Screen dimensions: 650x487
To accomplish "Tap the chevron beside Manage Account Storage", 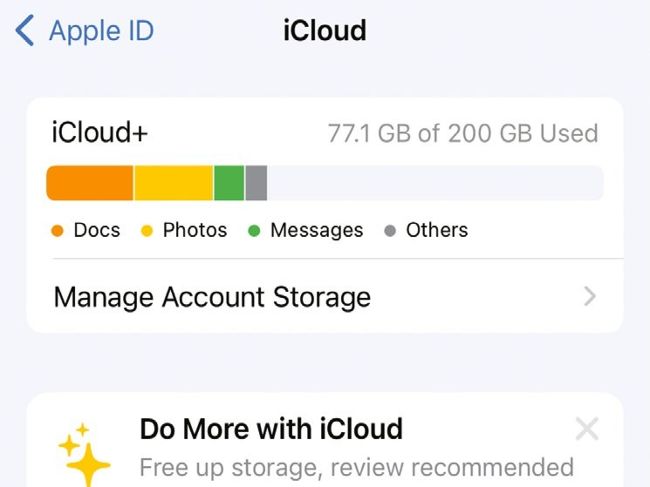I will 590,297.
